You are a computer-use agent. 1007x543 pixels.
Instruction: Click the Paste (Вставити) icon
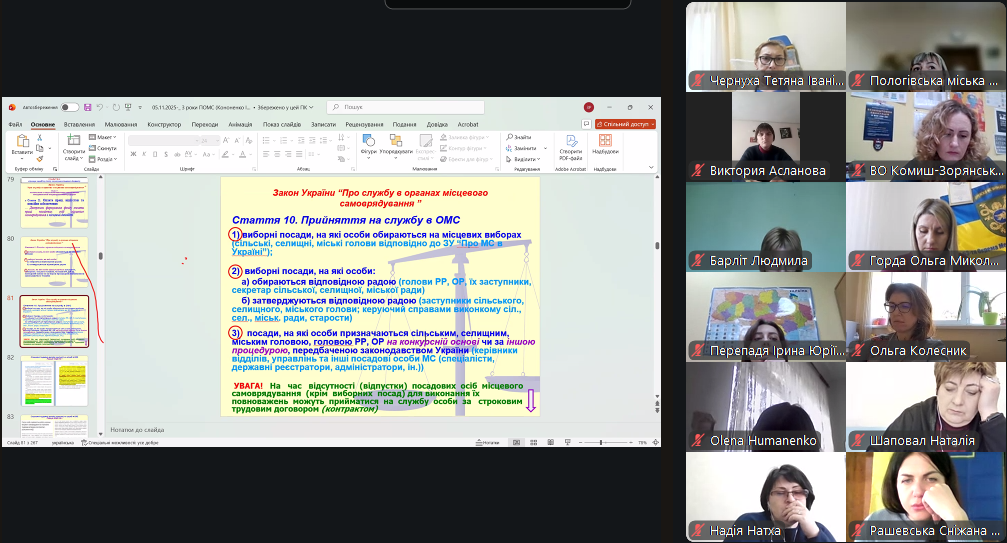(x=21, y=144)
